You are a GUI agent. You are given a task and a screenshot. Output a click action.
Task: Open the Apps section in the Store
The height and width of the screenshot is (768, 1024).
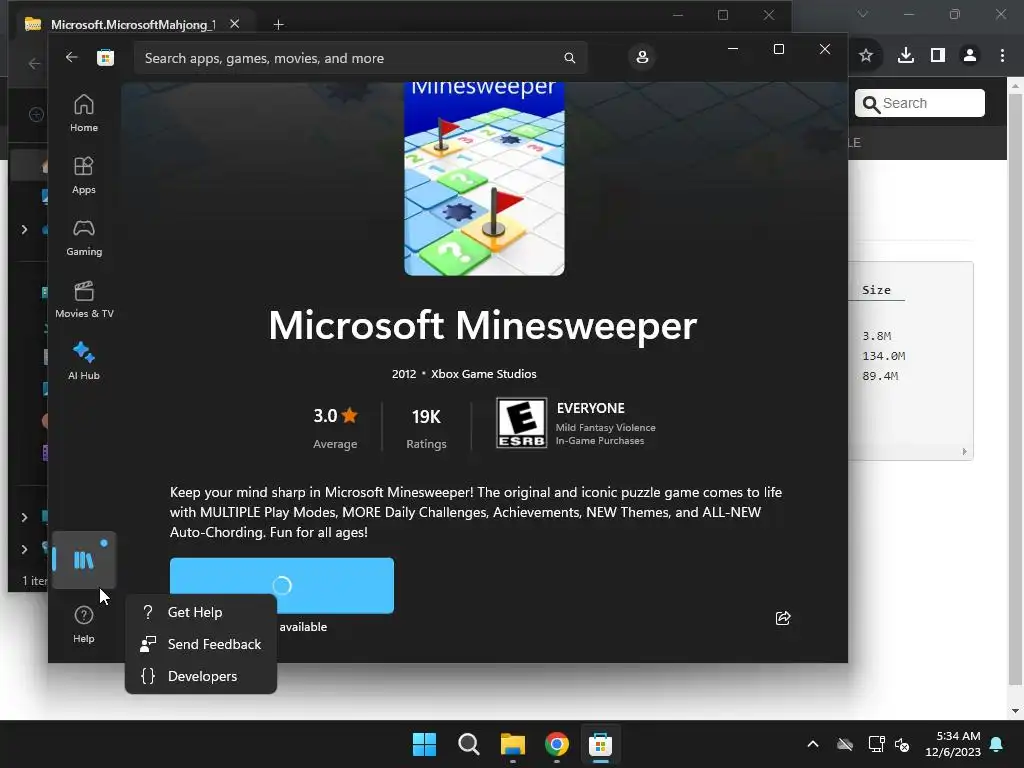pyautogui.click(x=84, y=175)
